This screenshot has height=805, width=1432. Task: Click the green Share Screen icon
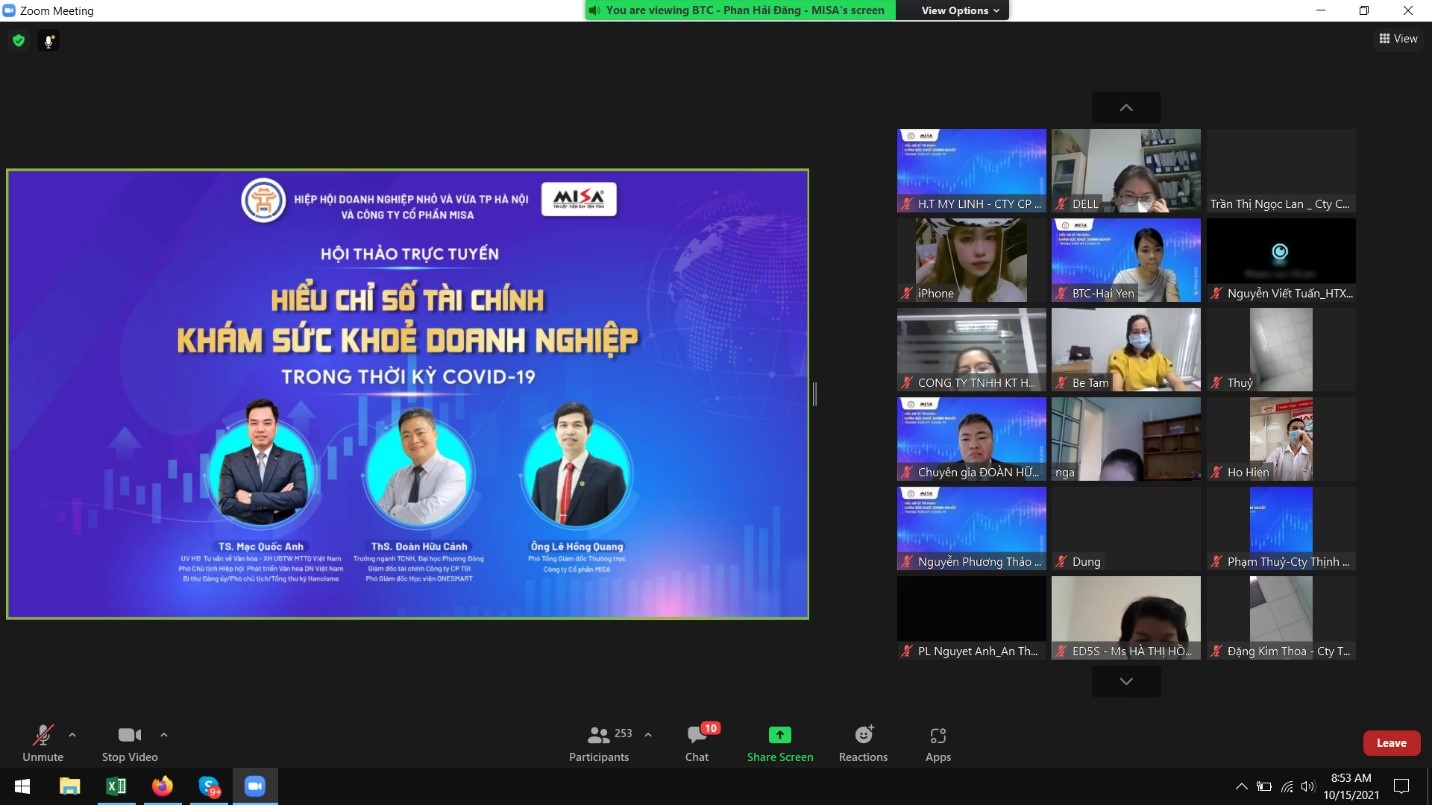point(780,735)
